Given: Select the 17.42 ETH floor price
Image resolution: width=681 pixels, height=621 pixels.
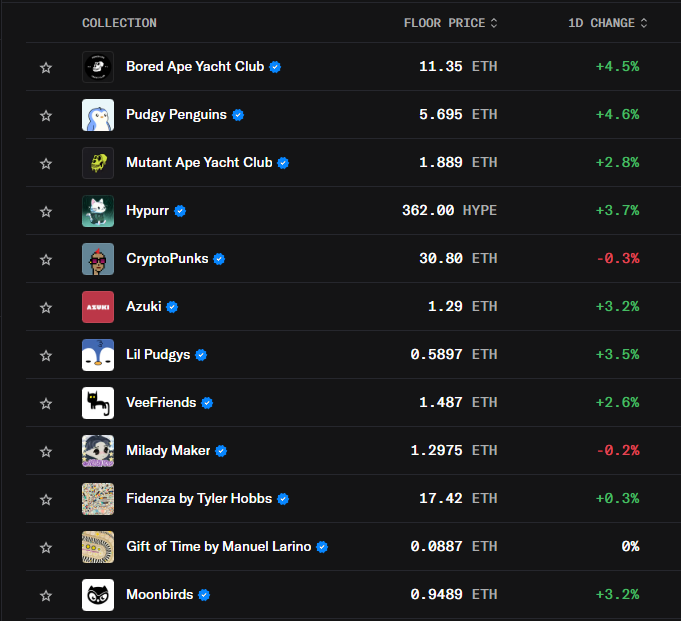Looking at the screenshot, I should (458, 499).
